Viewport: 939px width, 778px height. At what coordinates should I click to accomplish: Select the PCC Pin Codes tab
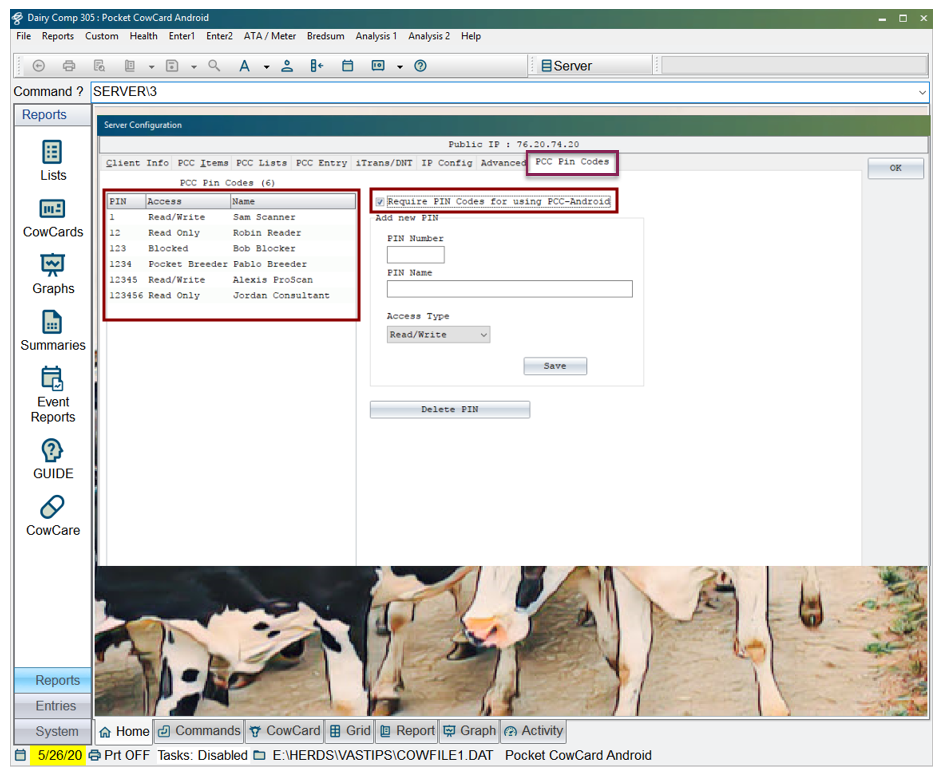(x=572, y=162)
